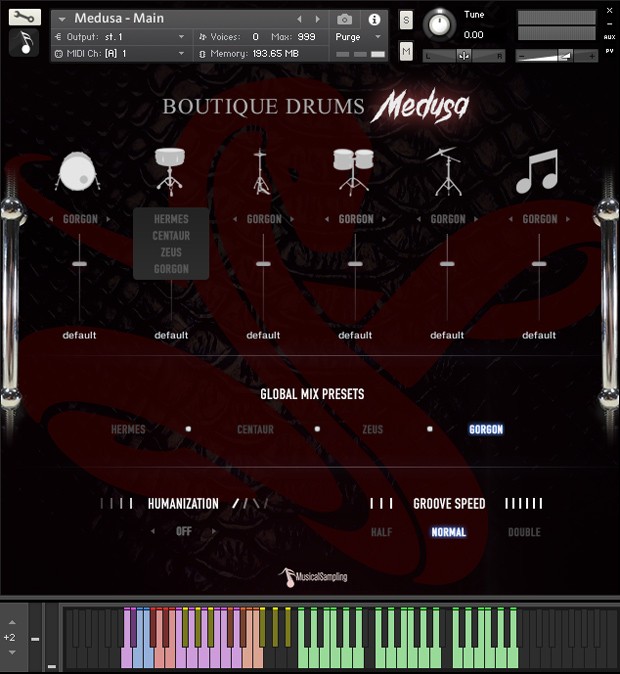Choose ZEUS in the snare preset menu
The width and height of the screenshot is (620, 674).
click(x=171, y=252)
